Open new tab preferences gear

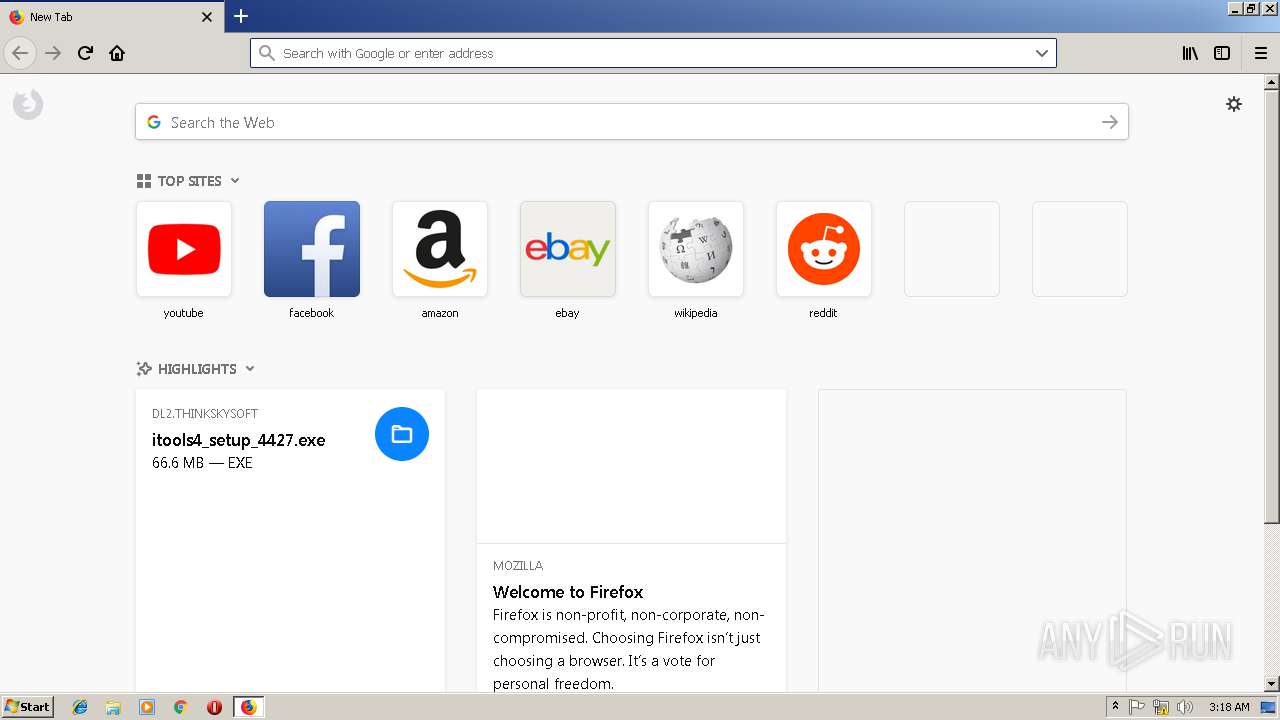tap(1234, 104)
